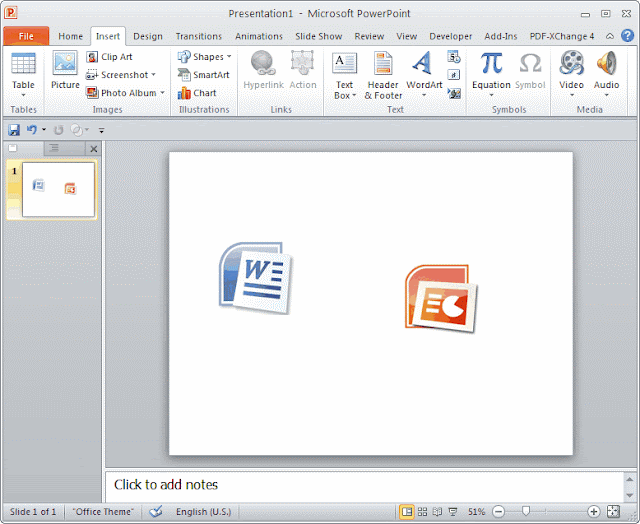This screenshot has height=524, width=640.
Task: Expand the Equation dropdown arrow
Action: pos(491,95)
